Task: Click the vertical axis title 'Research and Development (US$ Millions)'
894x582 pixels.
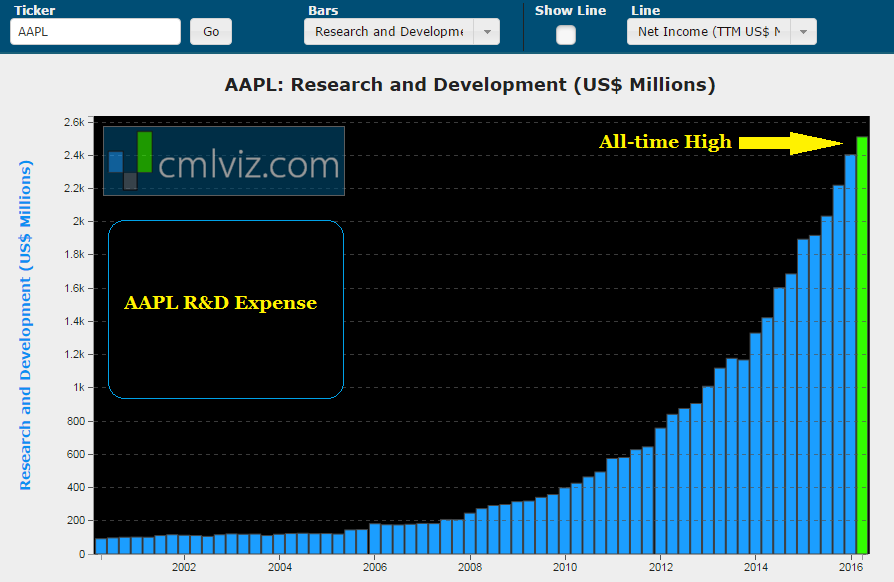Action: (26, 325)
